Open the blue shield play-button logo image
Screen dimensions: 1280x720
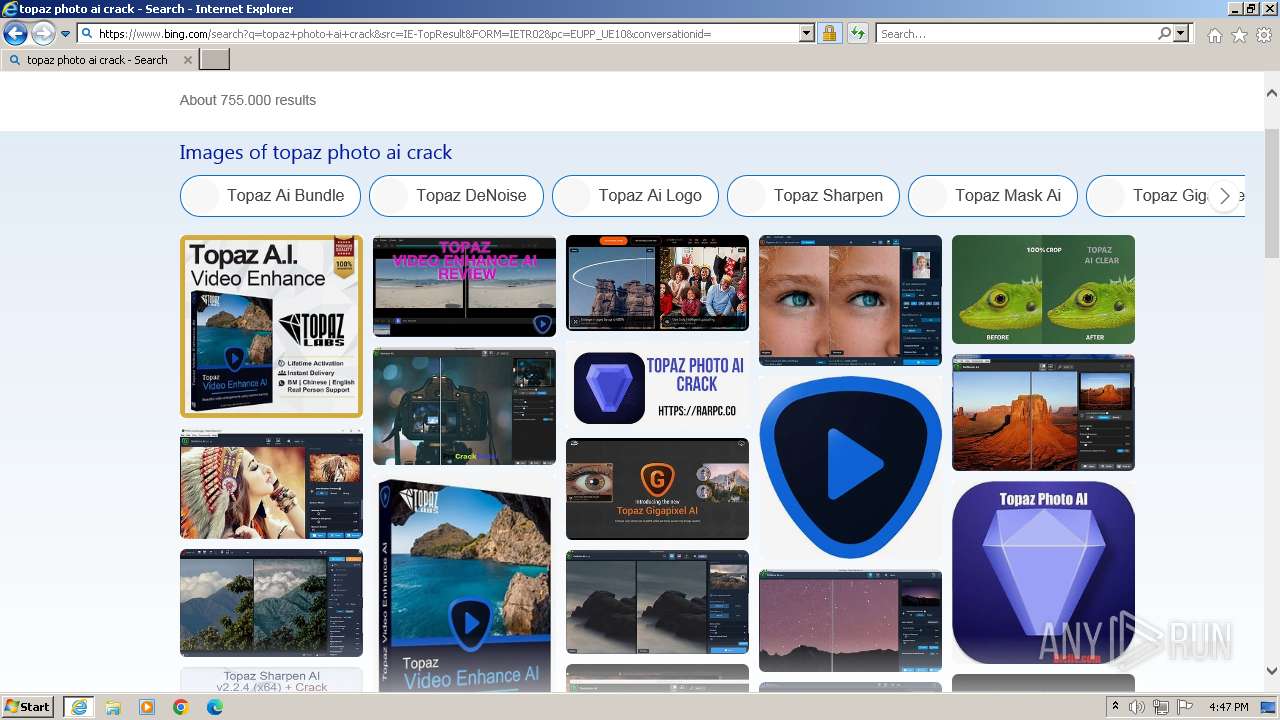click(x=850, y=467)
